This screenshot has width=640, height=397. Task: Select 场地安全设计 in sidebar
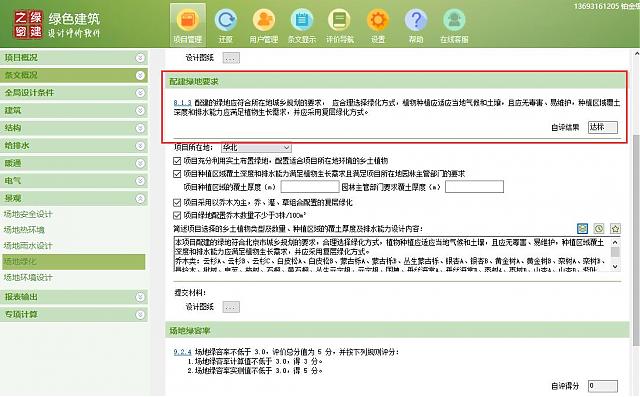pyautogui.click(x=28, y=214)
